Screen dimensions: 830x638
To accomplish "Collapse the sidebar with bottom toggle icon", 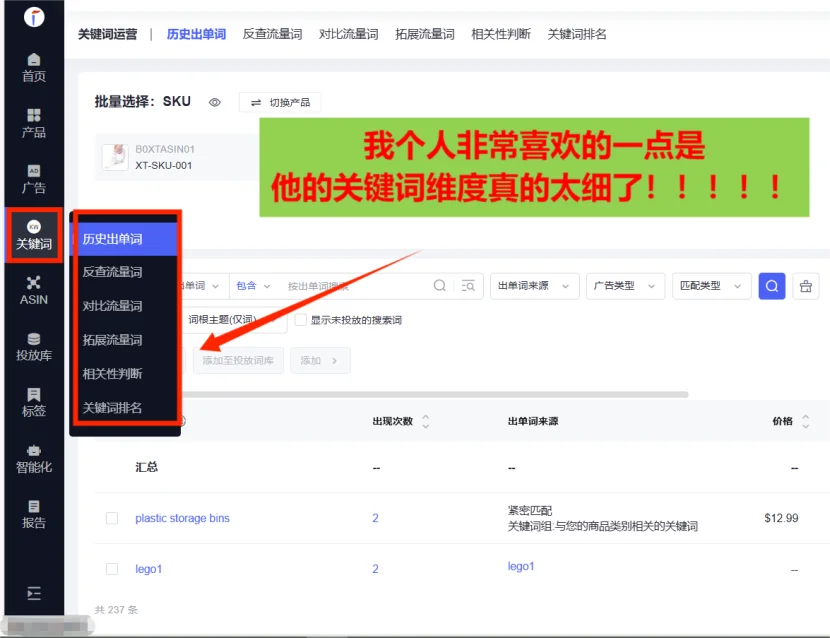I will [x=34, y=594].
